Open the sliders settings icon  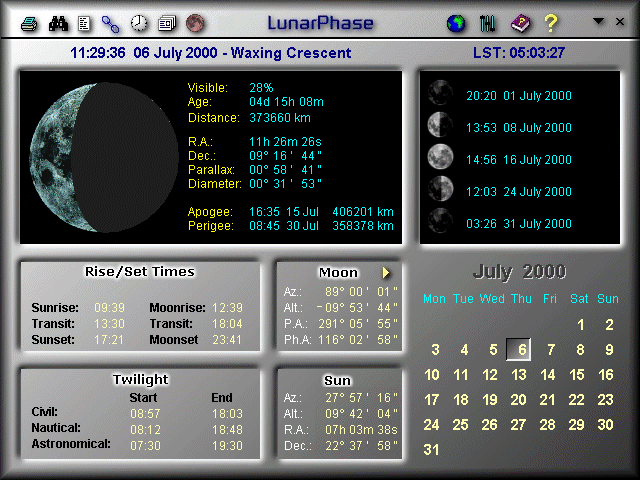[487, 23]
